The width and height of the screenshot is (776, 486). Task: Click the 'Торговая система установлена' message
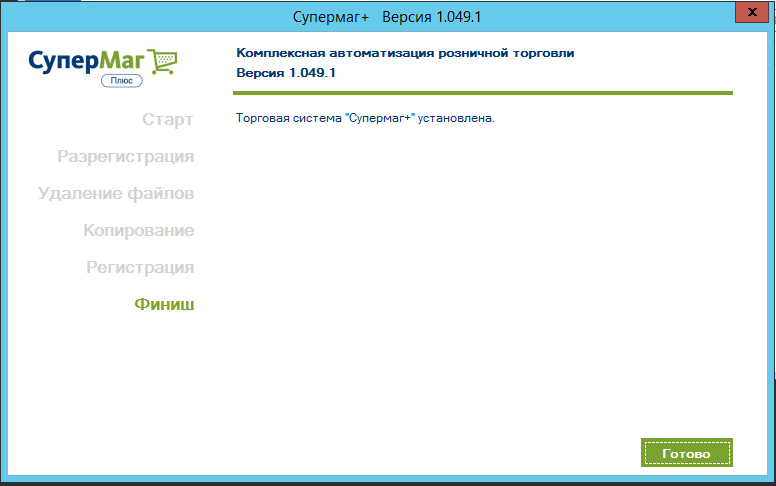(365, 118)
